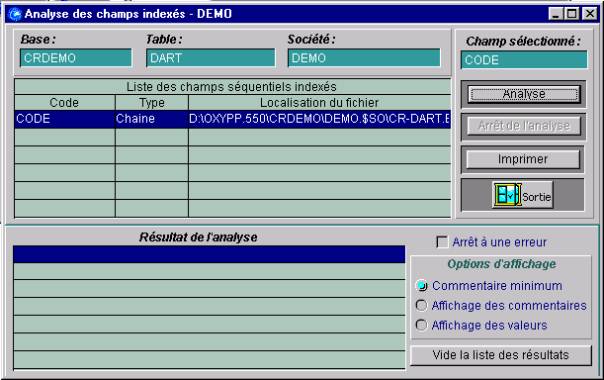Click the application icon in the title bar
This screenshot has width=604, height=380.
click(x=15, y=14)
